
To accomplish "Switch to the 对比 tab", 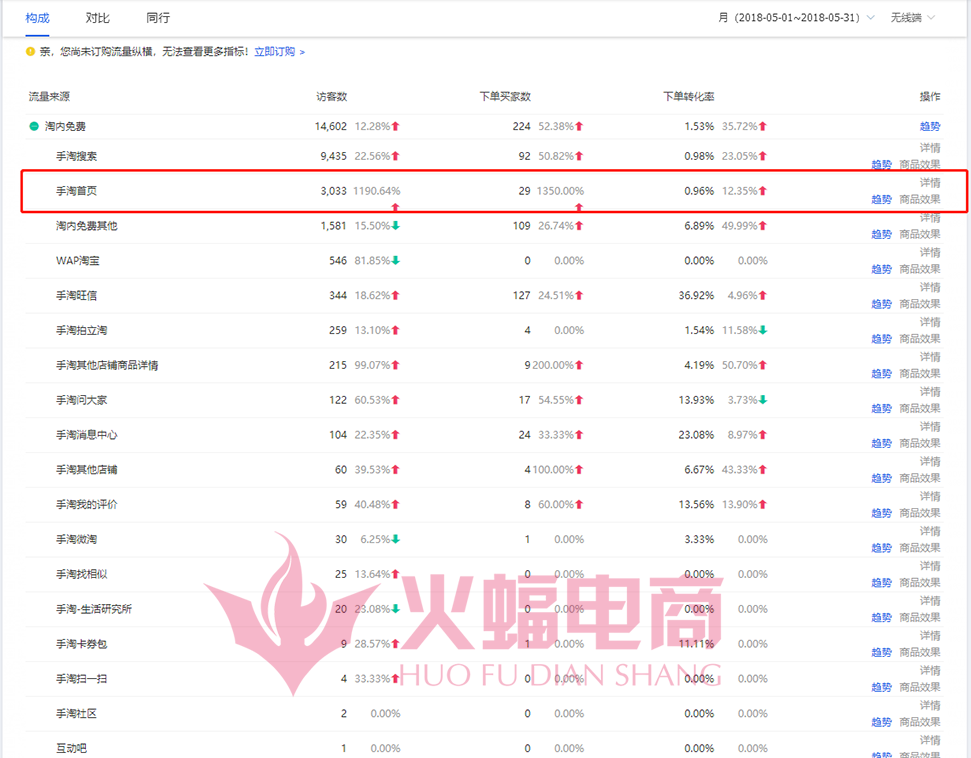I will pos(98,18).
